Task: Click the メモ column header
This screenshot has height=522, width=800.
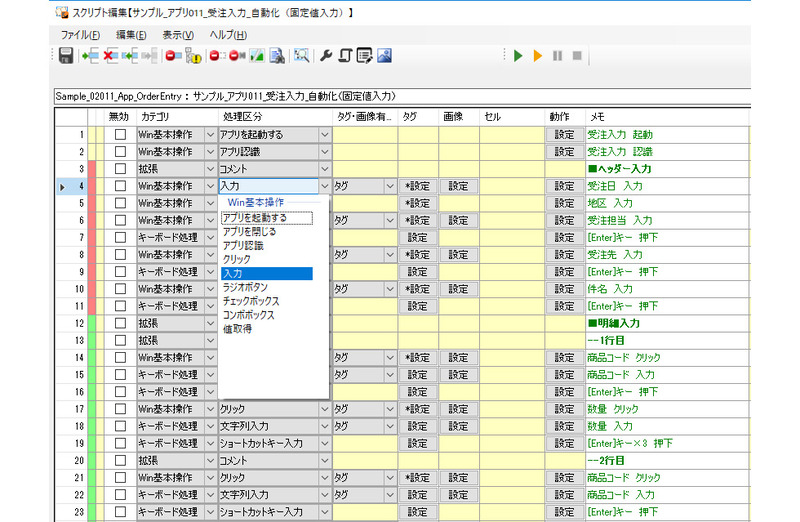Action: tap(667, 117)
